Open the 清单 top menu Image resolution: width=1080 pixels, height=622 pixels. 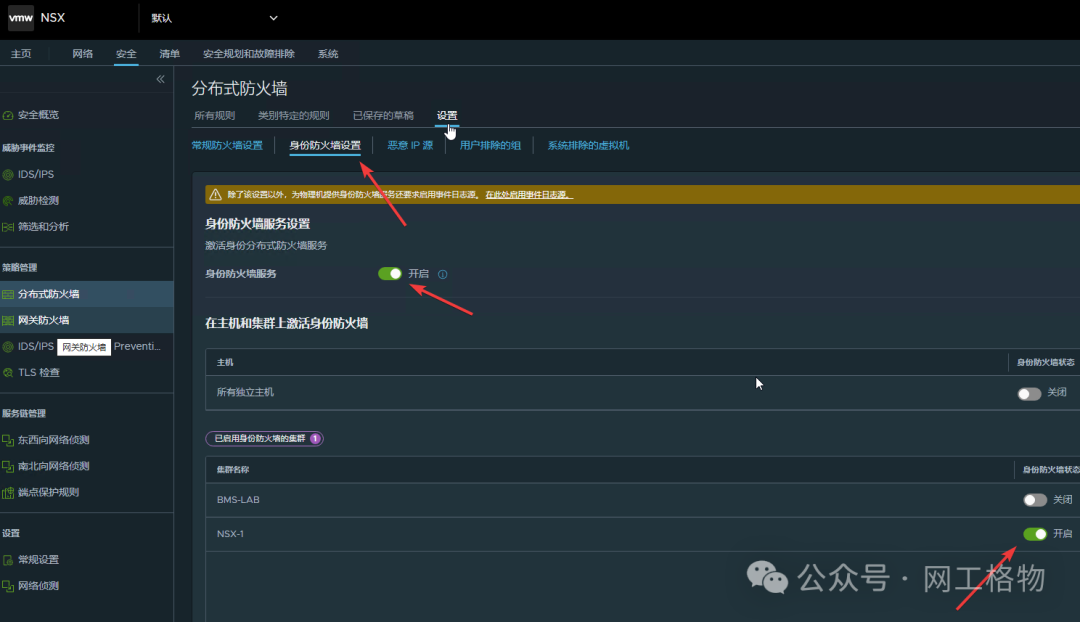point(169,54)
